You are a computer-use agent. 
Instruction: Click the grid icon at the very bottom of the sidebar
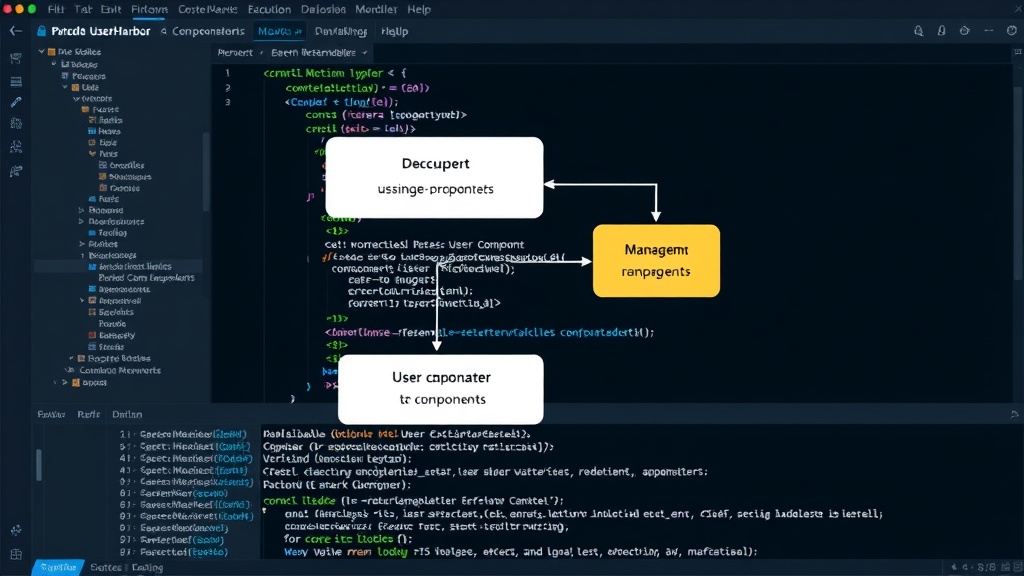(16, 554)
